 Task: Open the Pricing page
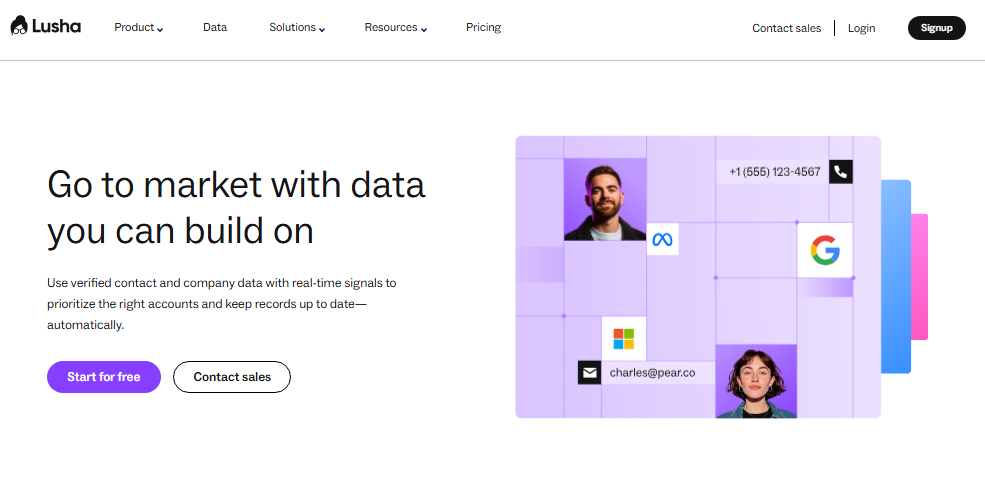coord(483,28)
